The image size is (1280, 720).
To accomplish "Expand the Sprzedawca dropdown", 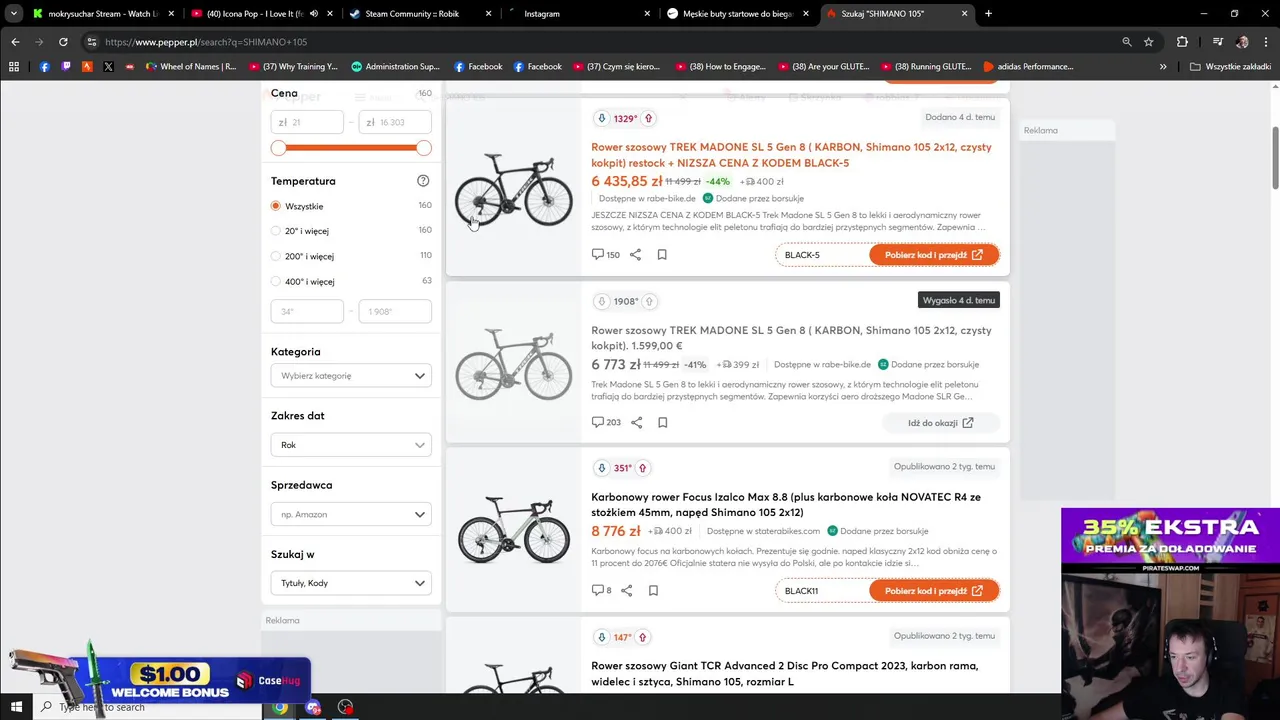I will 351,514.
